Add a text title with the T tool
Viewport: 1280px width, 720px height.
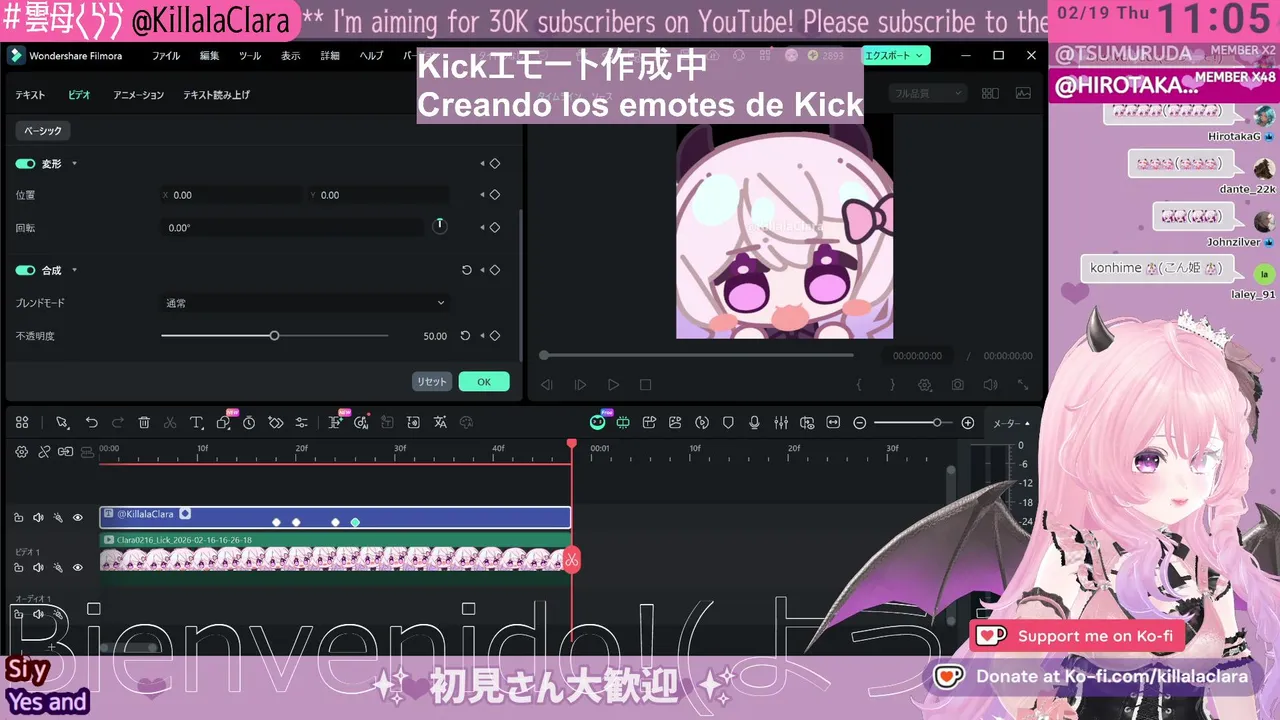pos(196,423)
